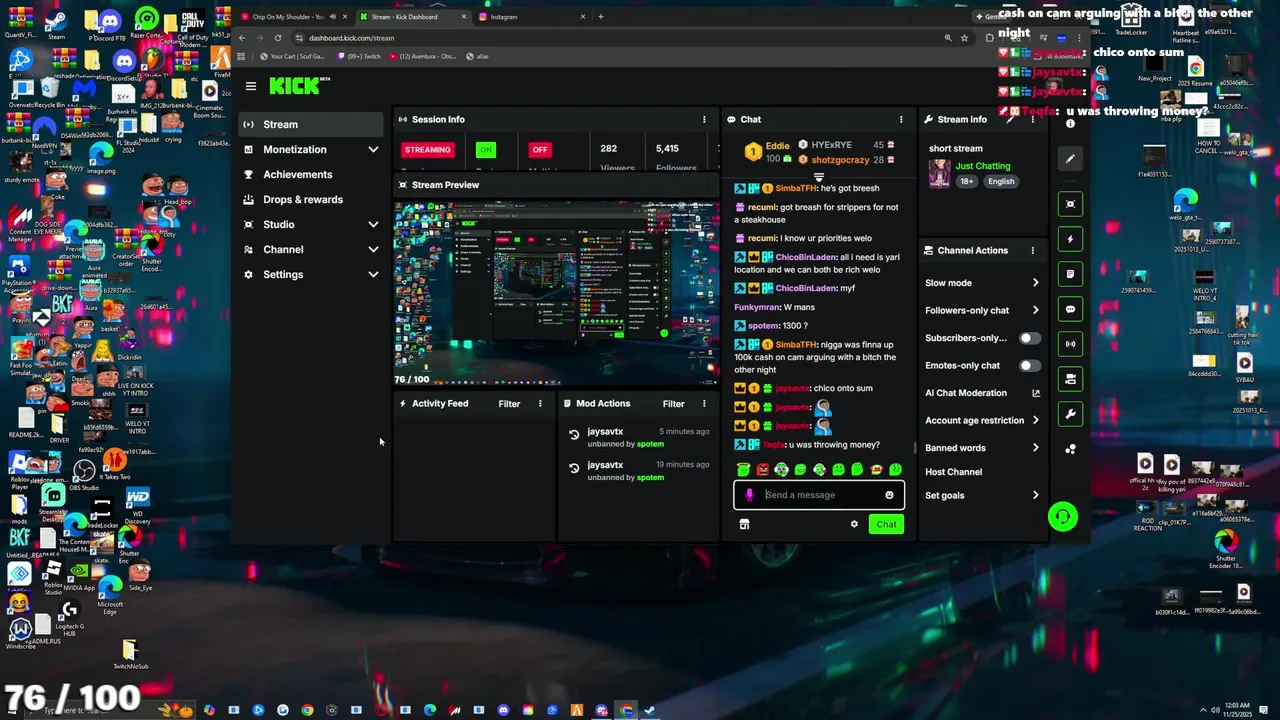Image resolution: width=1280 pixels, height=720 pixels.
Task: Toggle the Session Info broadcast widget
Action: click(x=1070, y=344)
